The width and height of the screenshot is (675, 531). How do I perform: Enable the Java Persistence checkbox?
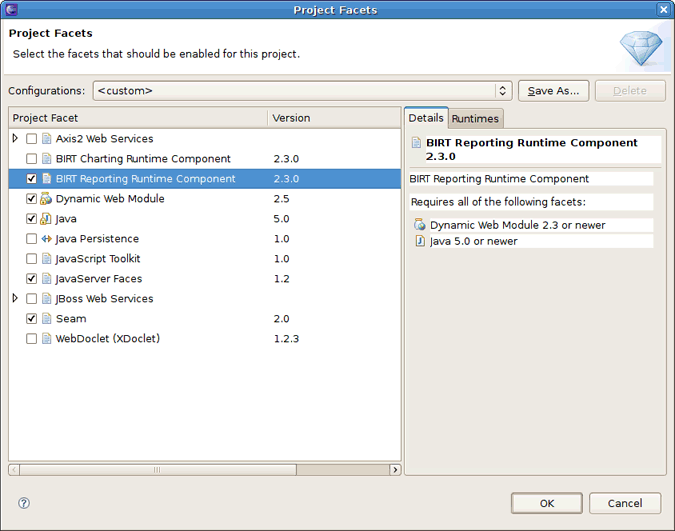coord(31,239)
